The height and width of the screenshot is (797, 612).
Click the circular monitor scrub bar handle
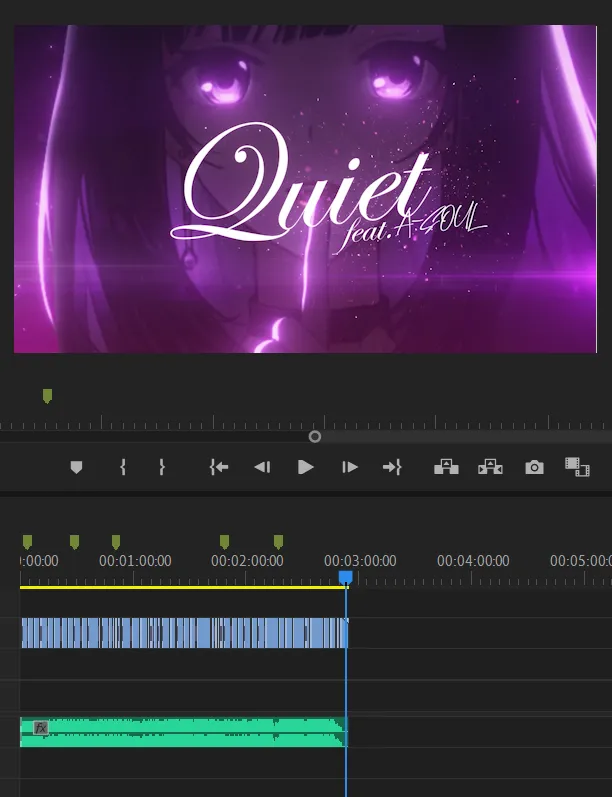[x=315, y=436]
